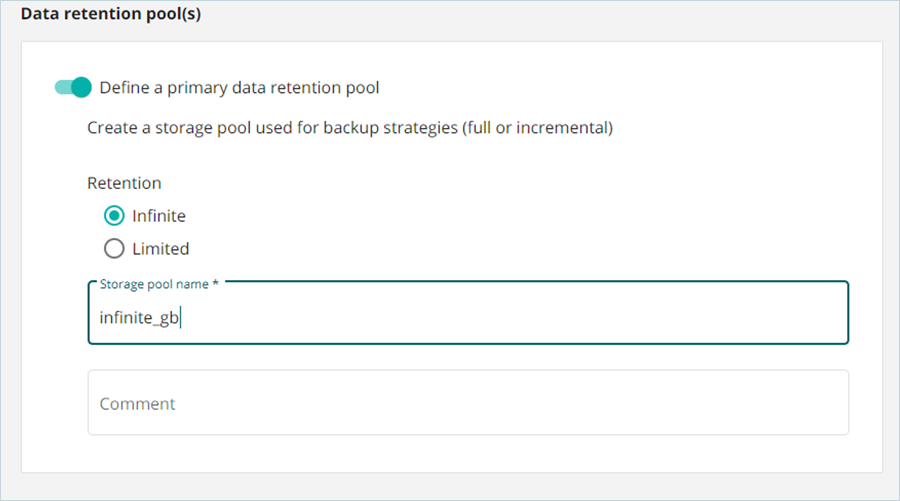
Task: Click the blank right side of the Comment box
Action: (x=700, y=403)
